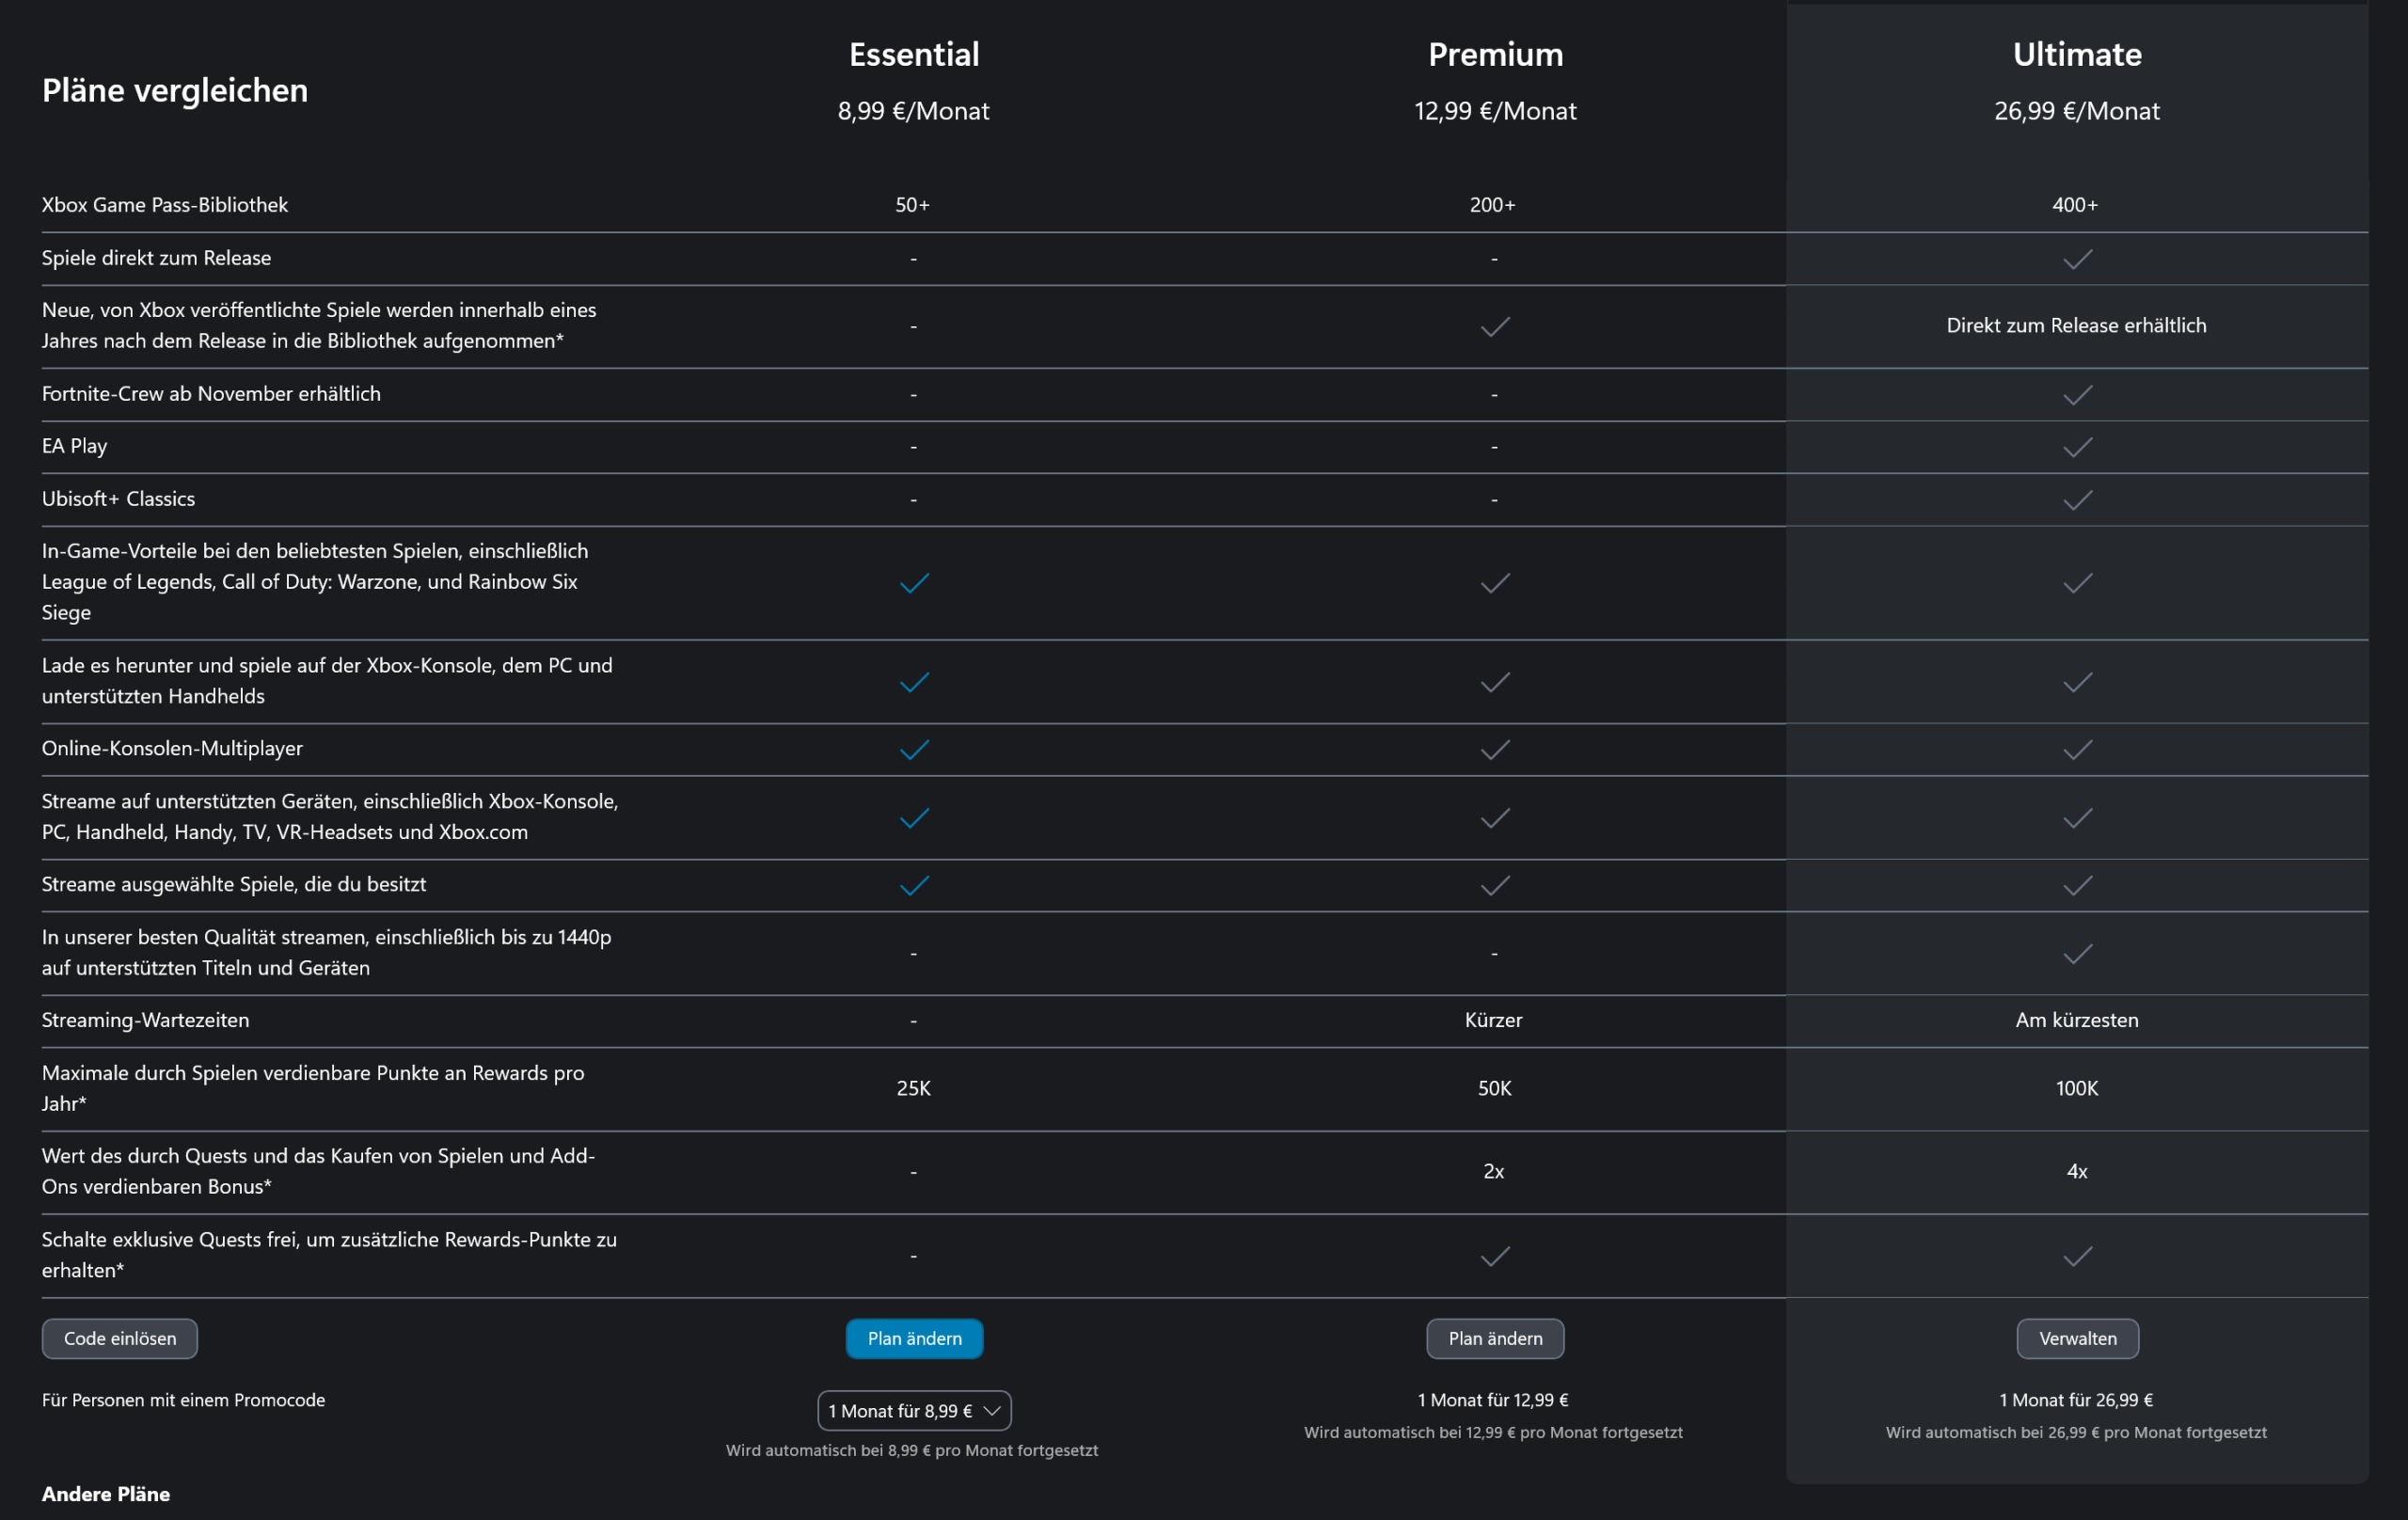Click the chevron in the Essential duration selector
2408x1520 pixels.
992,1411
